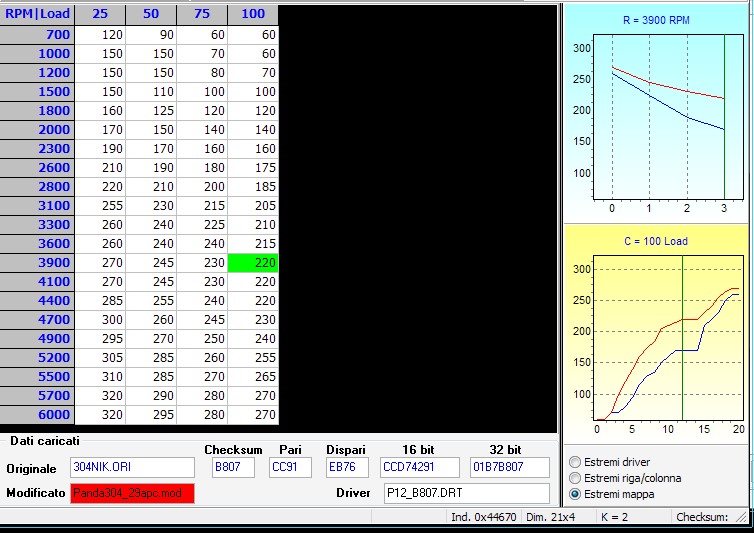Click cell 125 in row 1800
Viewport: 754px width, 533px height.
coord(151,111)
